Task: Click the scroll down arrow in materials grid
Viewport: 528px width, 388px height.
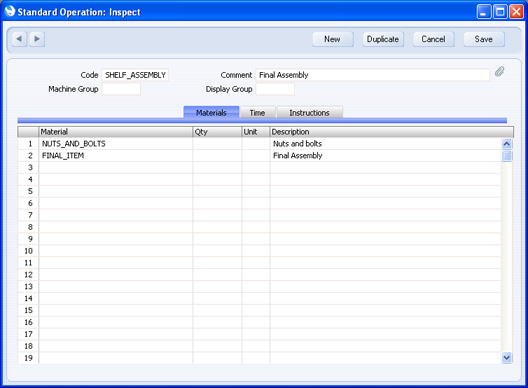Action: [506, 357]
